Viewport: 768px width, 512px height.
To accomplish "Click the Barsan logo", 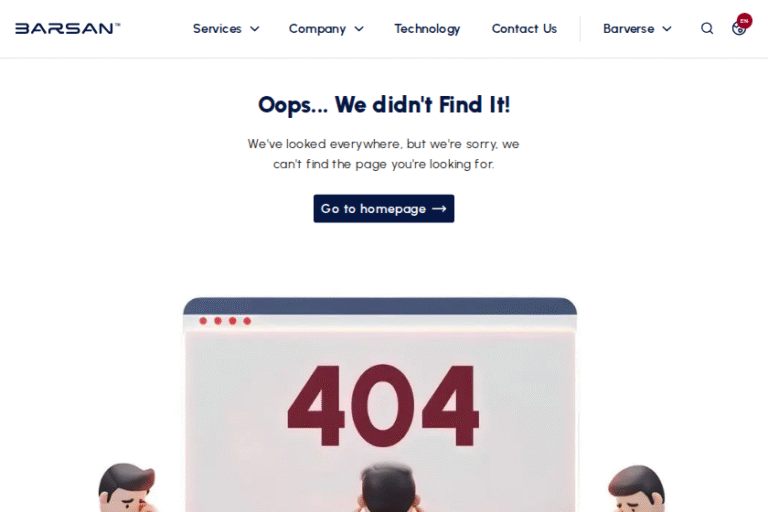I will 68,28.
